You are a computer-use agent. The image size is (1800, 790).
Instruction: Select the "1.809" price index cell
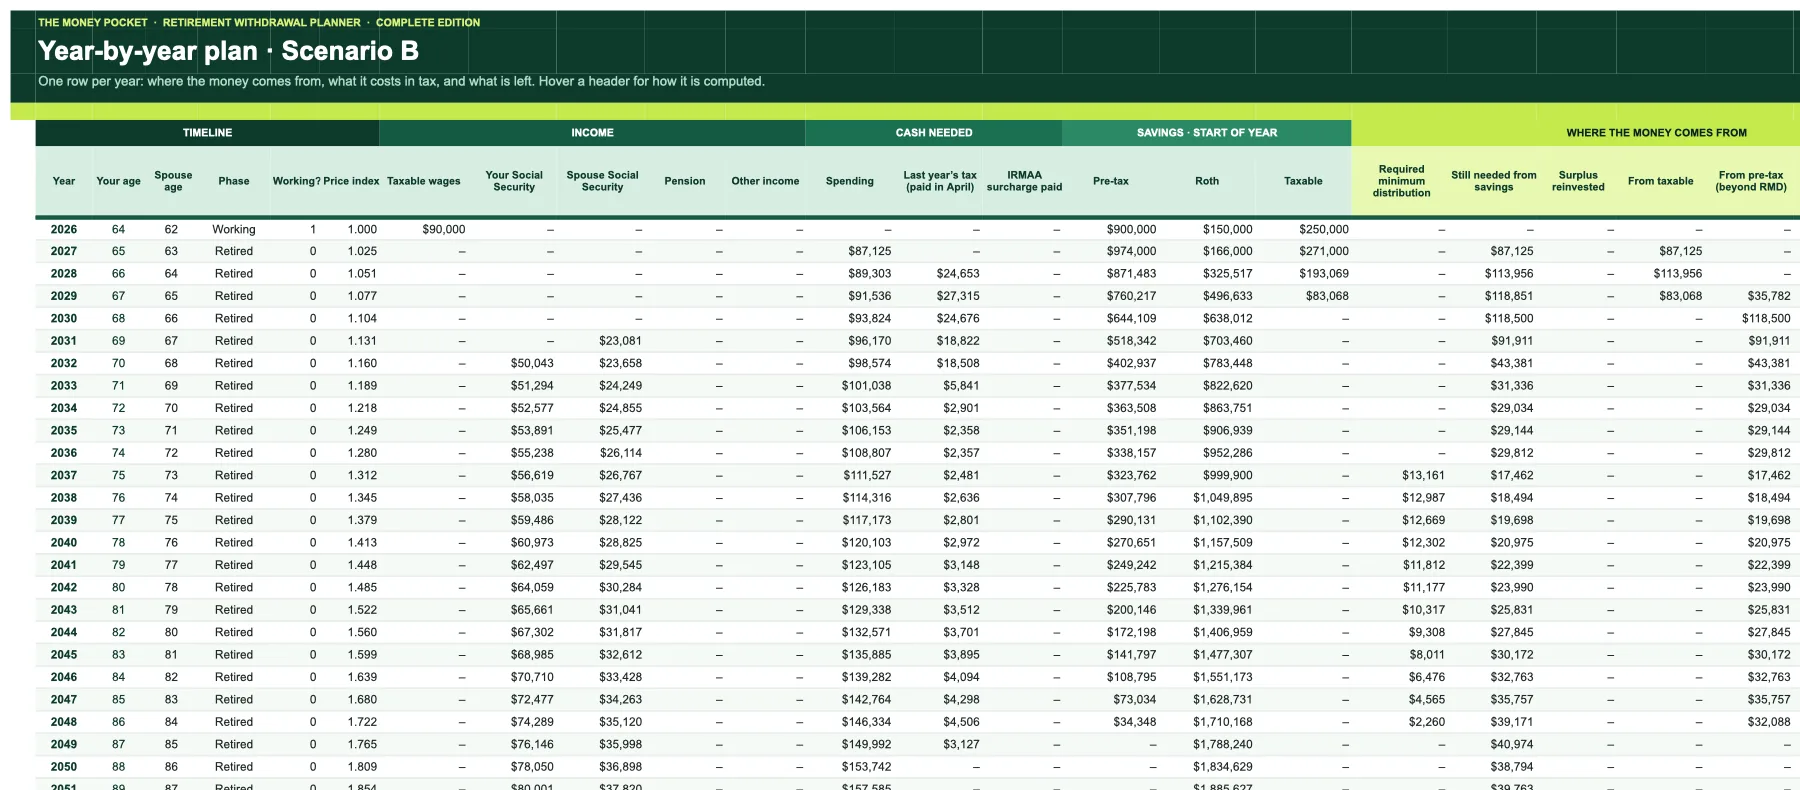click(x=362, y=767)
